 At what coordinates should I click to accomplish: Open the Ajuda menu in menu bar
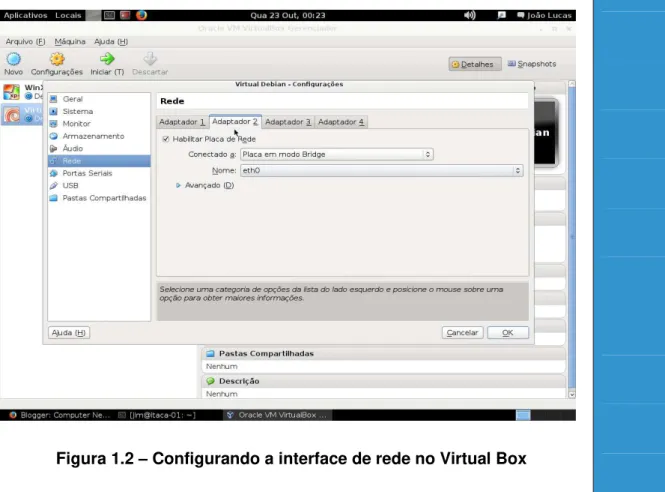click(111, 42)
